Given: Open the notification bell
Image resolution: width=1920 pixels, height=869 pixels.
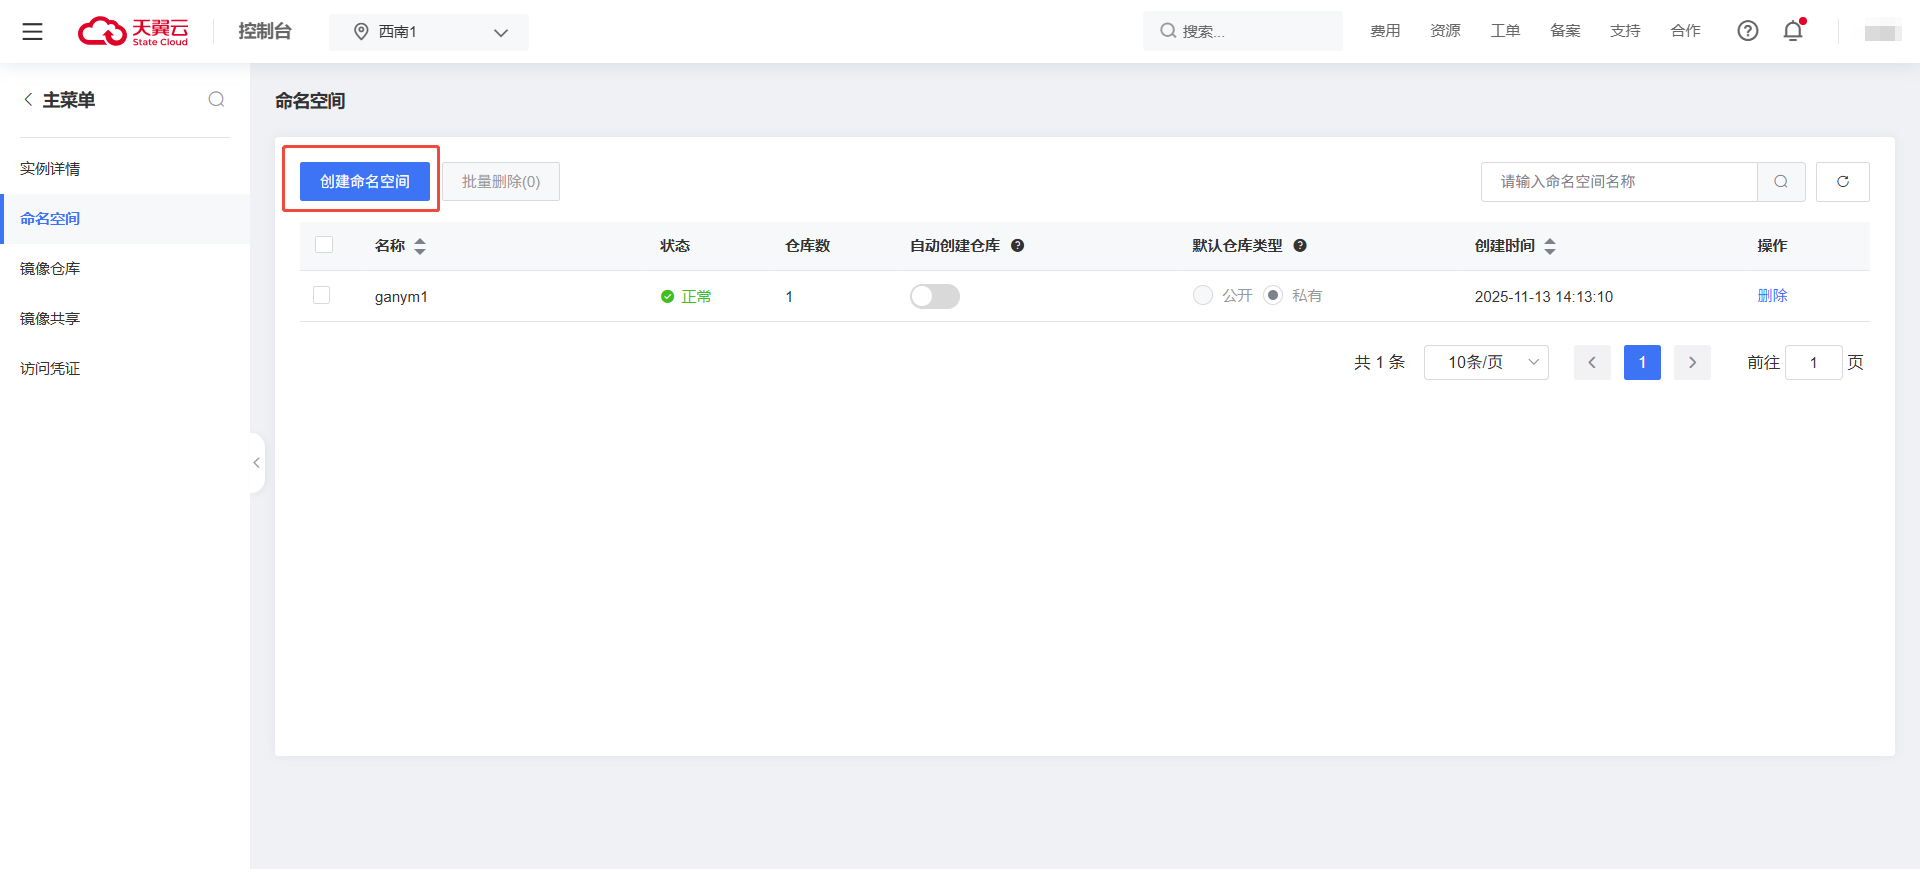Looking at the screenshot, I should [x=1793, y=31].
